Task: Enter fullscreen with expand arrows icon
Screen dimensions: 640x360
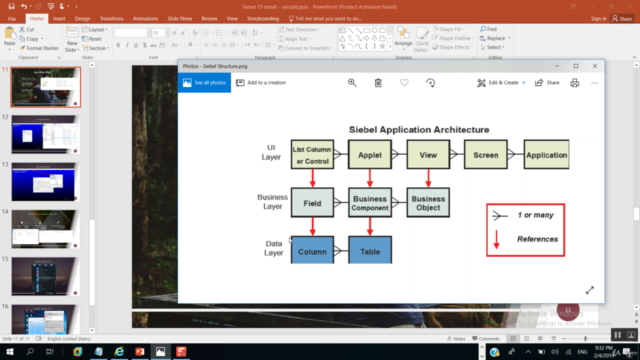Action: [x=590, y=290]
